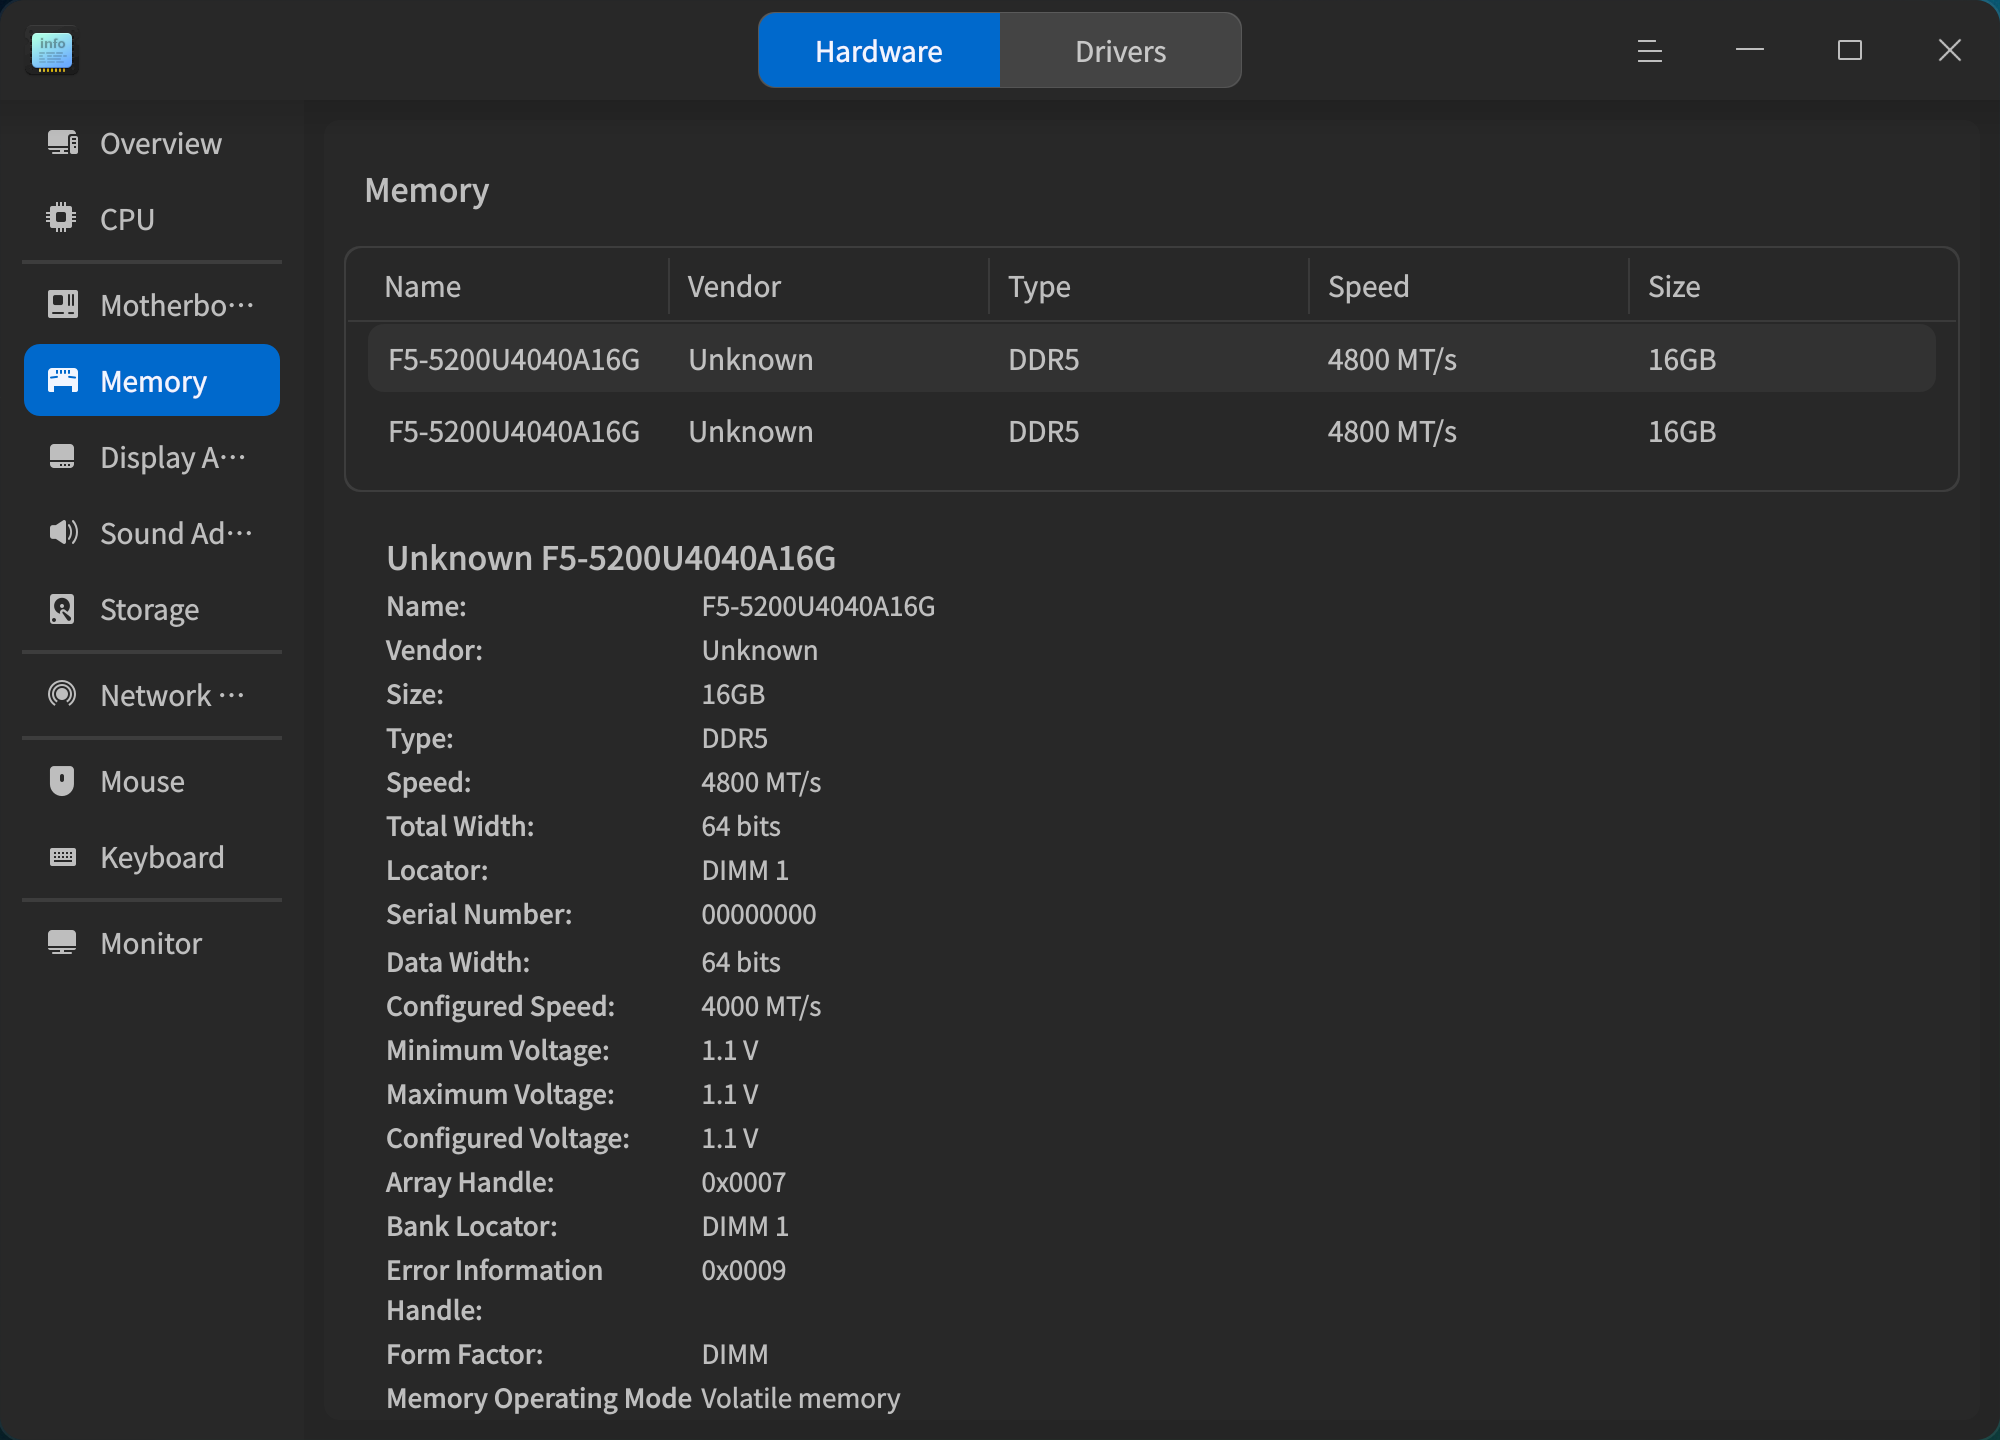Click the CPU chip icon
This screenshot has height=1440, width=2000.
coord(62,218)
